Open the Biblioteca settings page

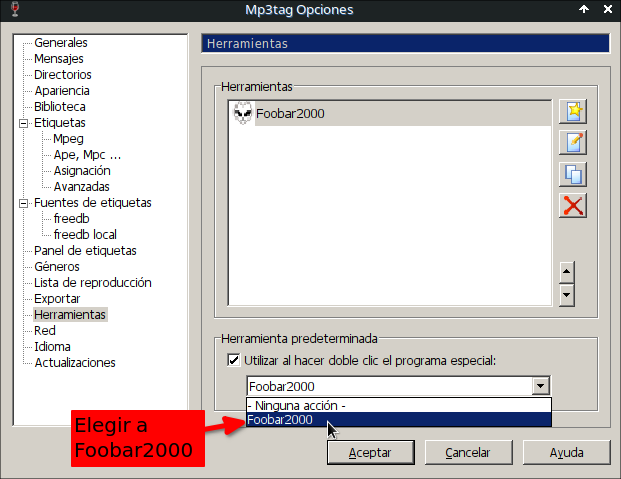click(60, 107)
